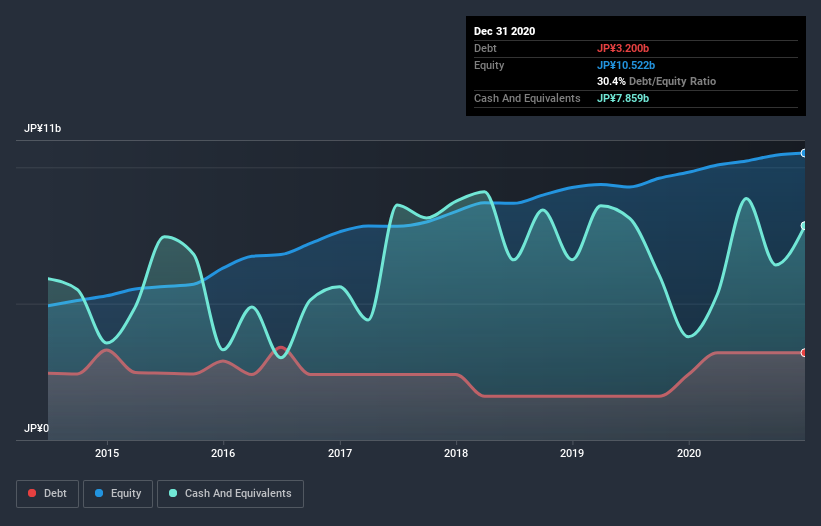Click the 2020 x-axis label
This screenshot has width=821, height=526.
pyautogui.click(x=689, y=453)
